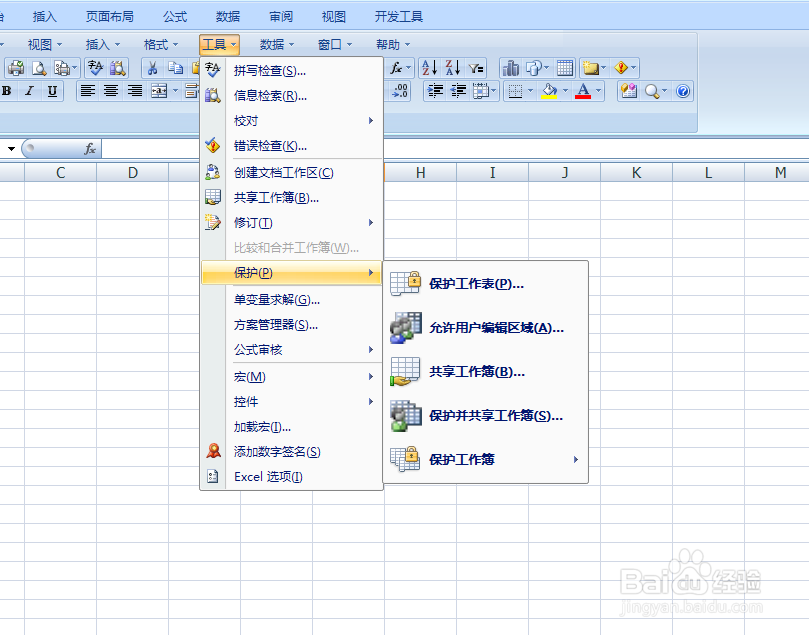Apply red font color A

583,91
